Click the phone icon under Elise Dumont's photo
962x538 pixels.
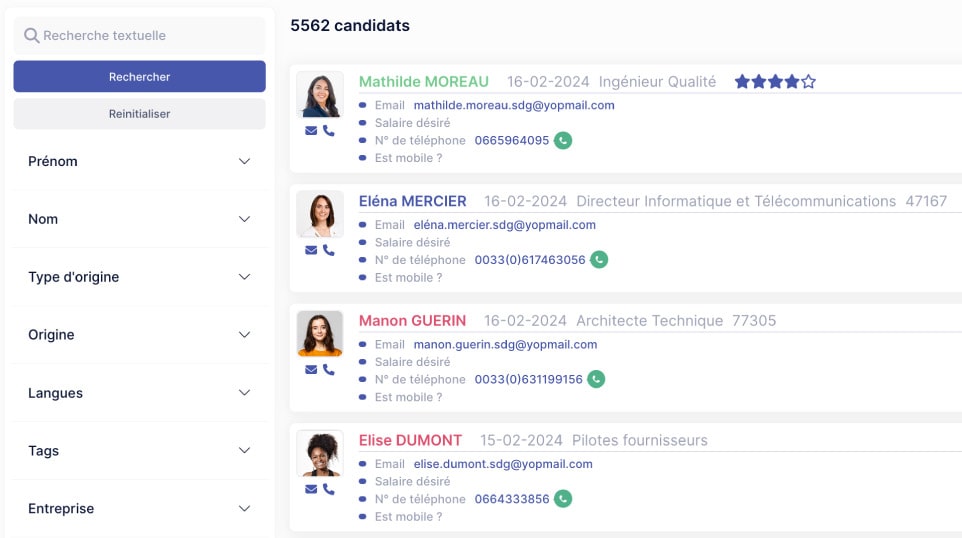329,489
